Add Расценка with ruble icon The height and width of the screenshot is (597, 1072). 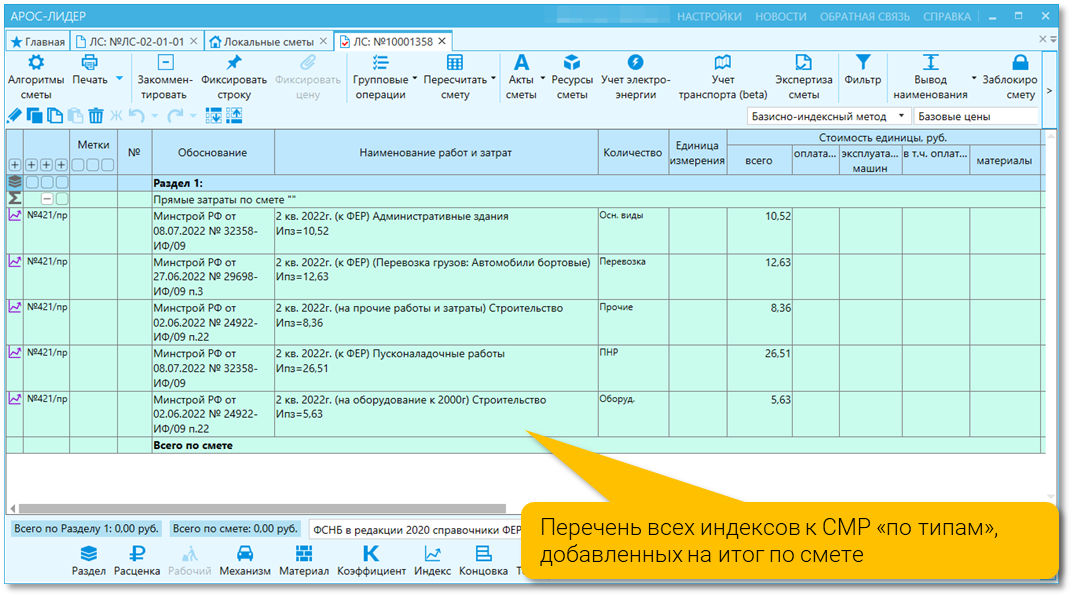pyautogui.click(x=137, y=561)
